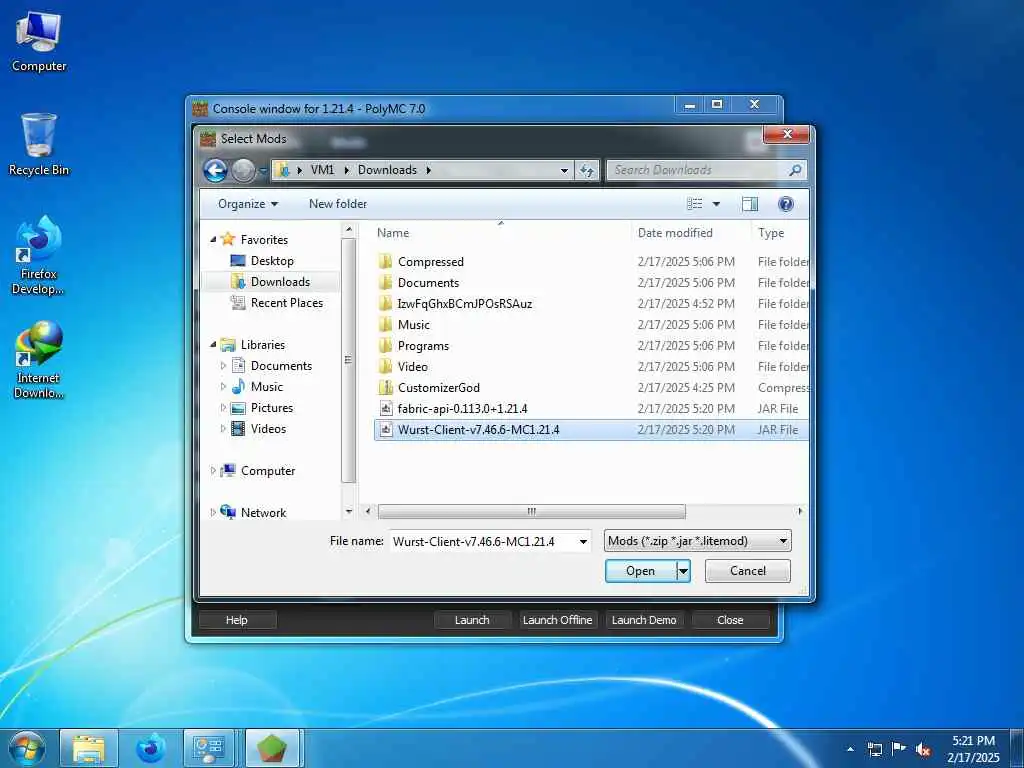
Task: Open the file type filter dropdown
Action: coord(697,541)
